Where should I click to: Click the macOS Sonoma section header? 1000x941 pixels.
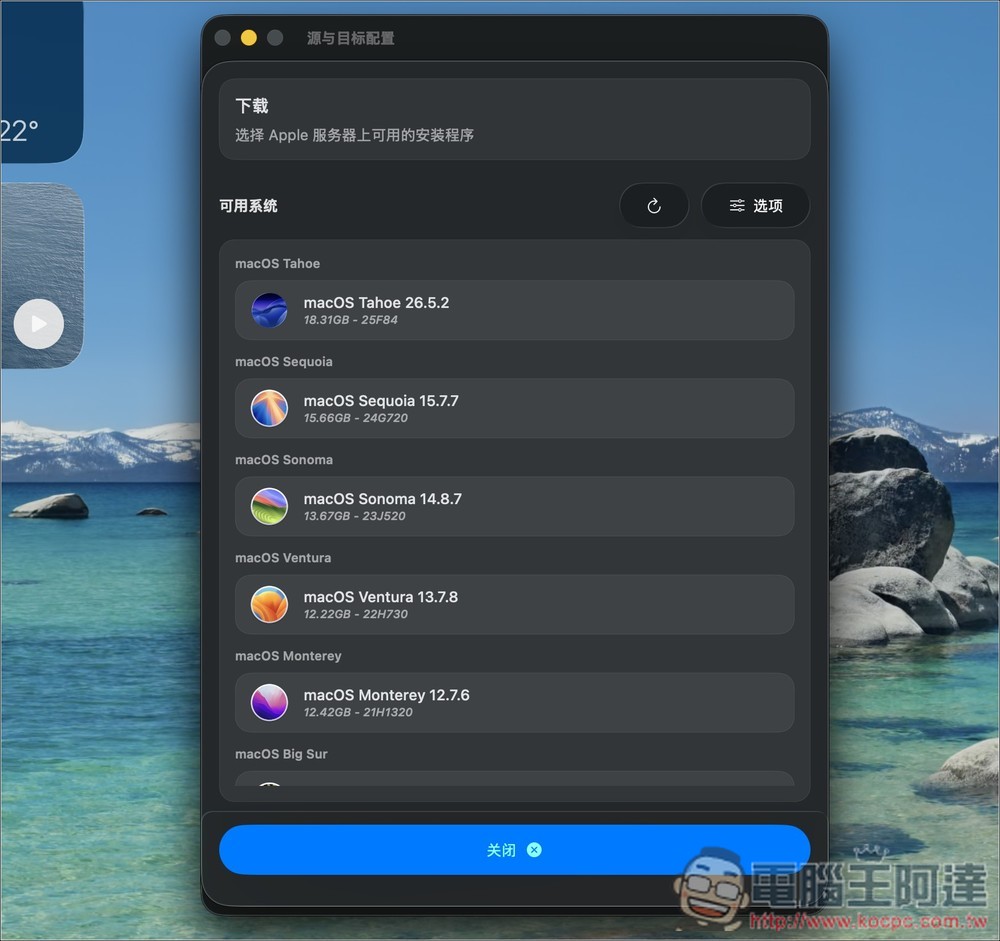(284, 460)
